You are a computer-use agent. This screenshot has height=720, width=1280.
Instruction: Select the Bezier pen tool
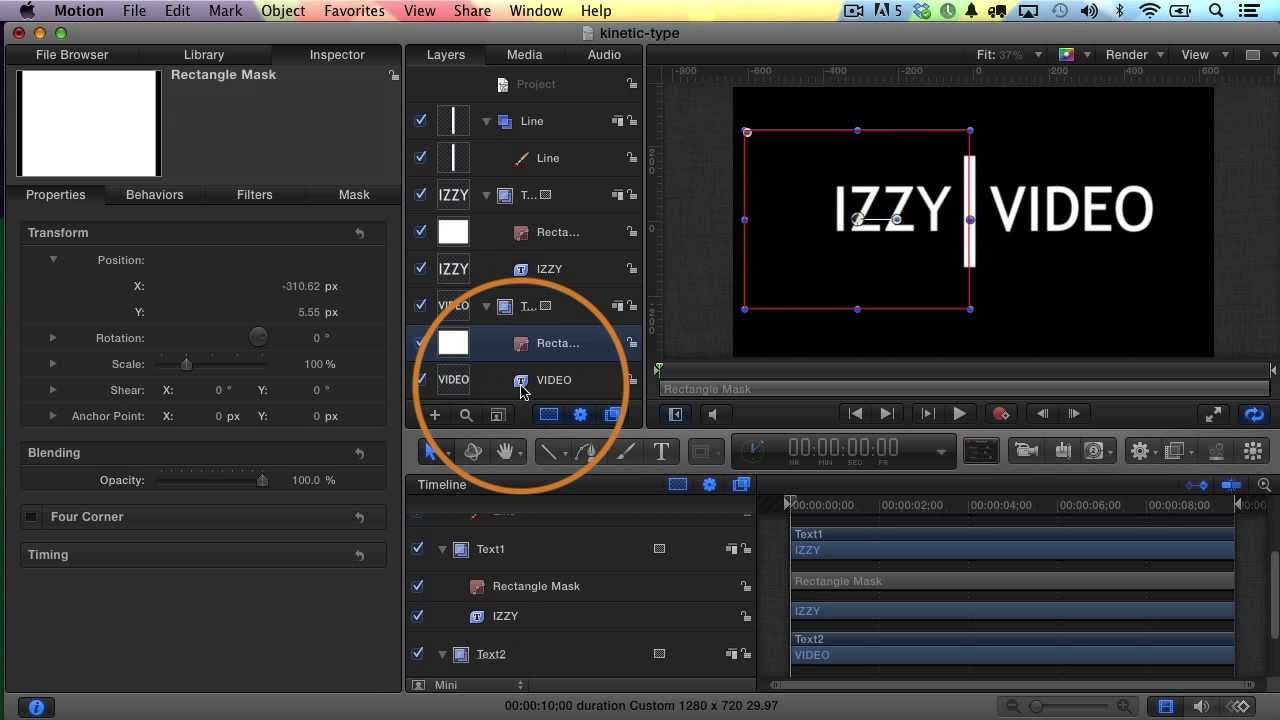[586, 452]
